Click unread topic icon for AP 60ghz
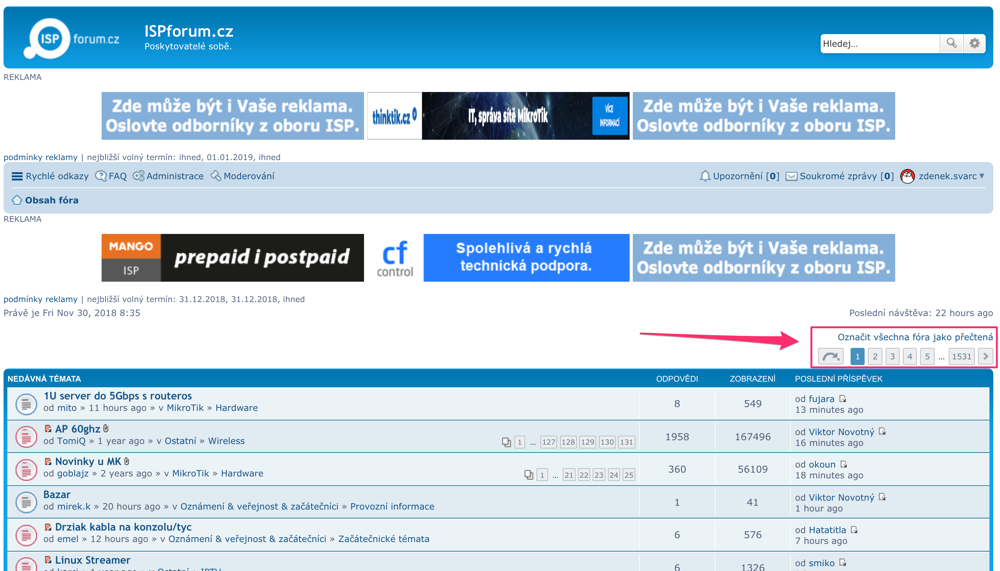Viewport: 1000px width, 571px height. 26,436
